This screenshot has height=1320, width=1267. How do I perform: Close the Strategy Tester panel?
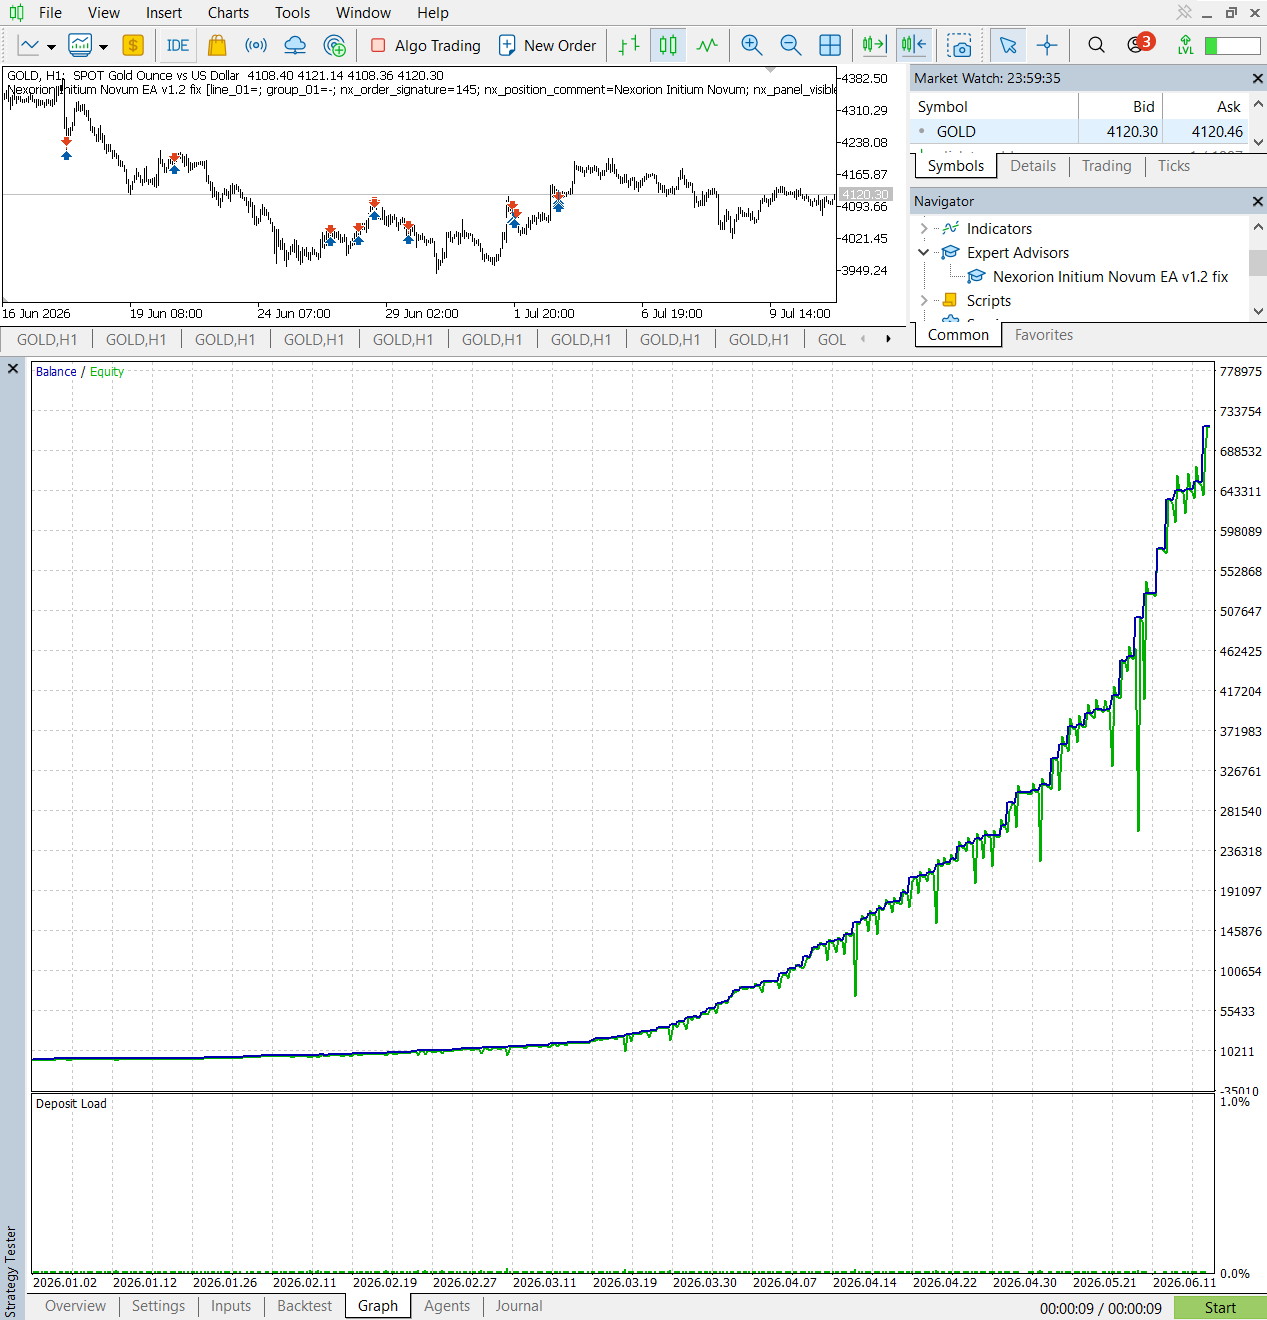[x=13, y=369]
